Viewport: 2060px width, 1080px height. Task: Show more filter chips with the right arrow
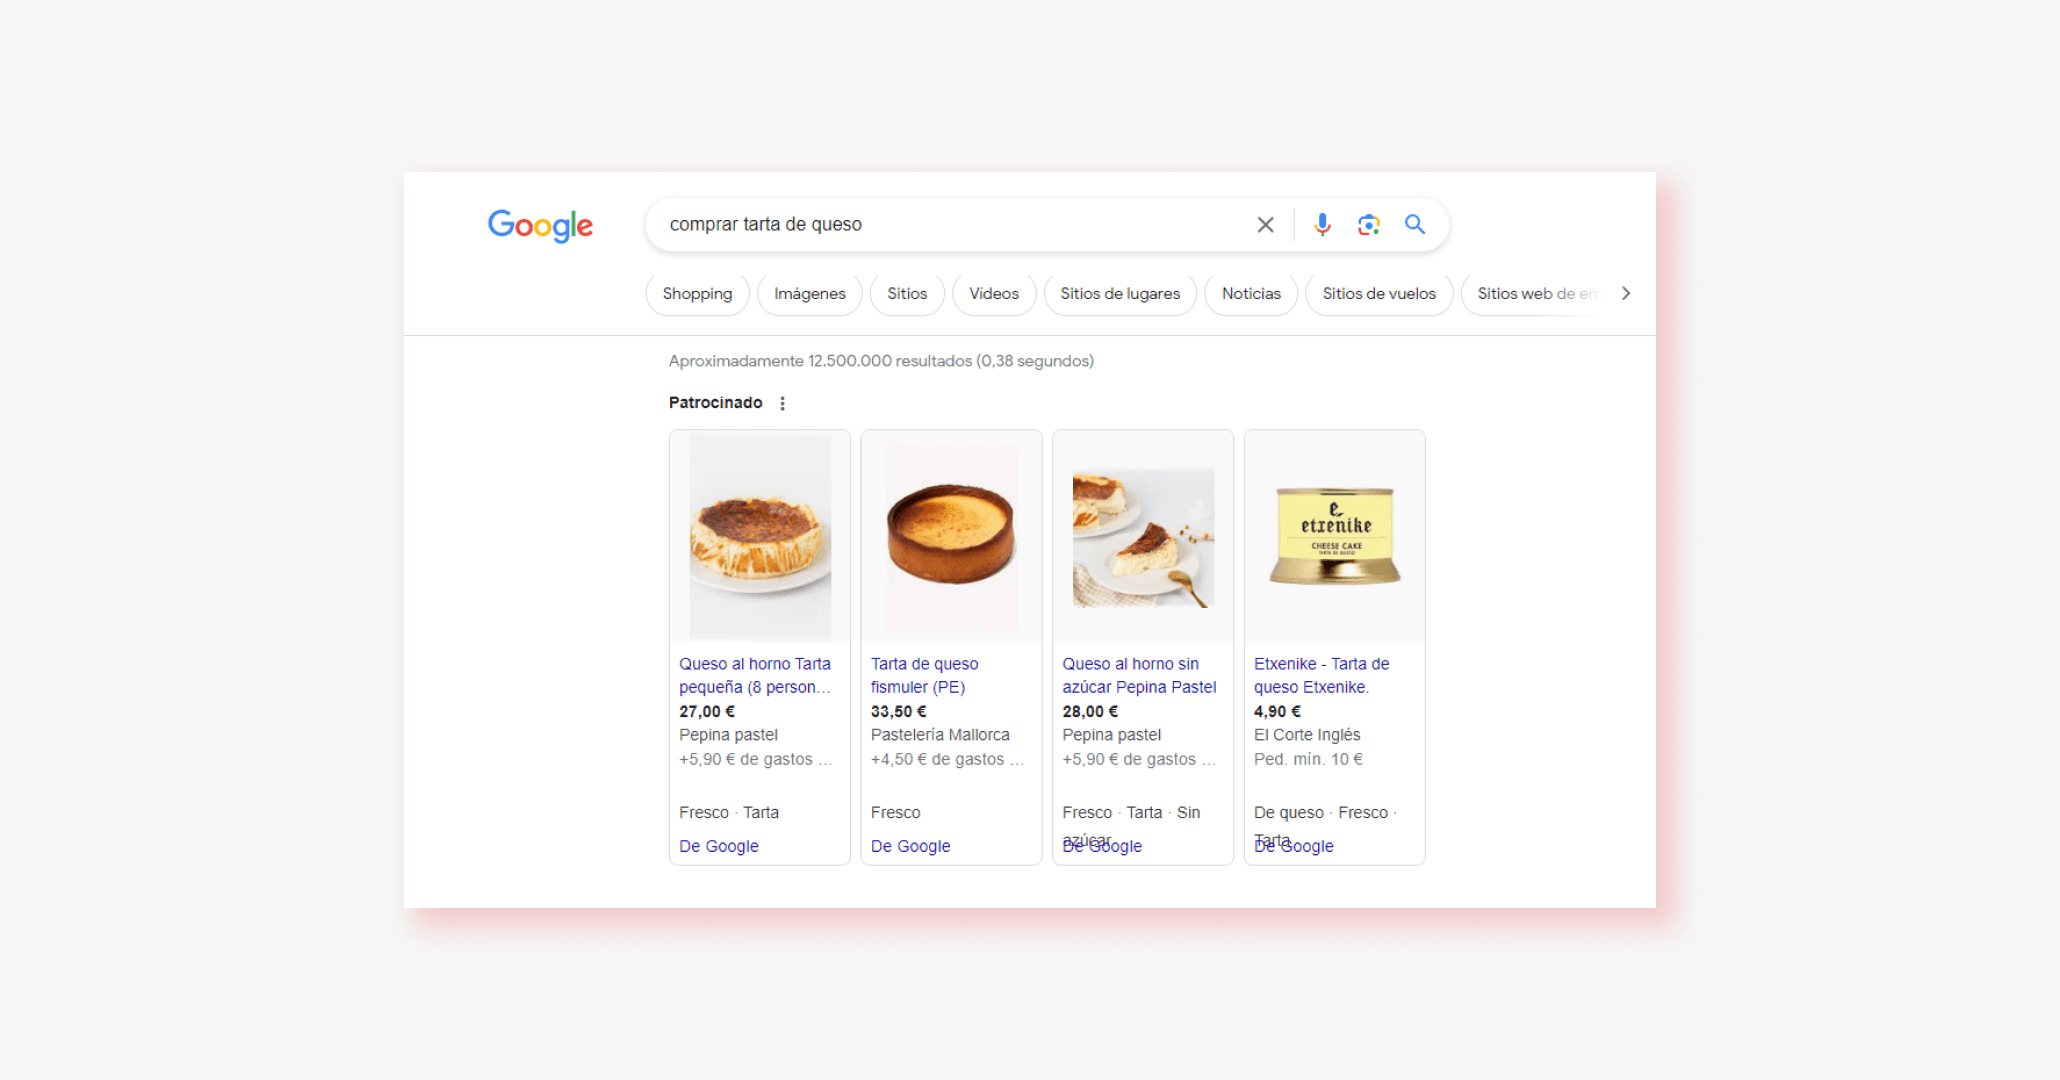1625,293
